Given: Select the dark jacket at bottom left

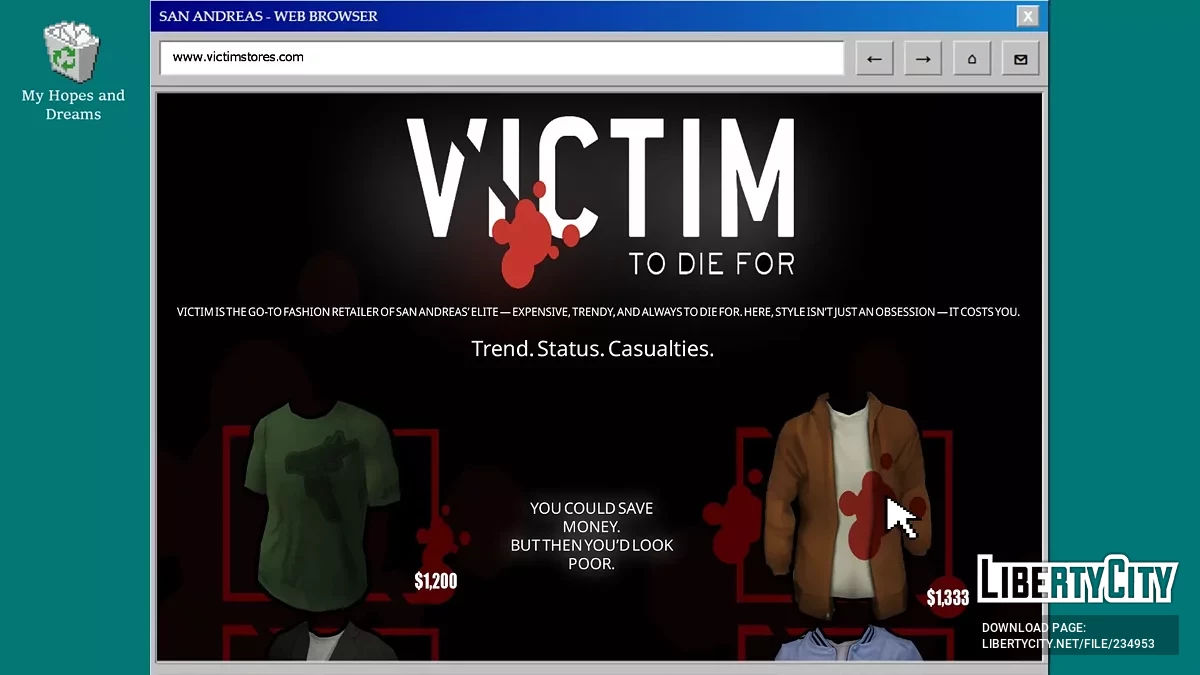Looking at the screenshot, I should pyautogui.click(x=318, y=643).
